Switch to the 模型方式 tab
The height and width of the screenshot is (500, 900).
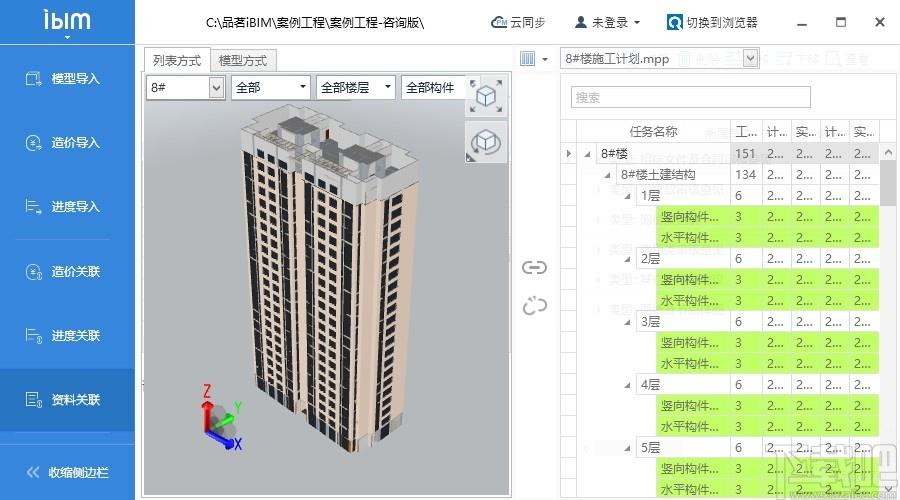coord(244,60)
